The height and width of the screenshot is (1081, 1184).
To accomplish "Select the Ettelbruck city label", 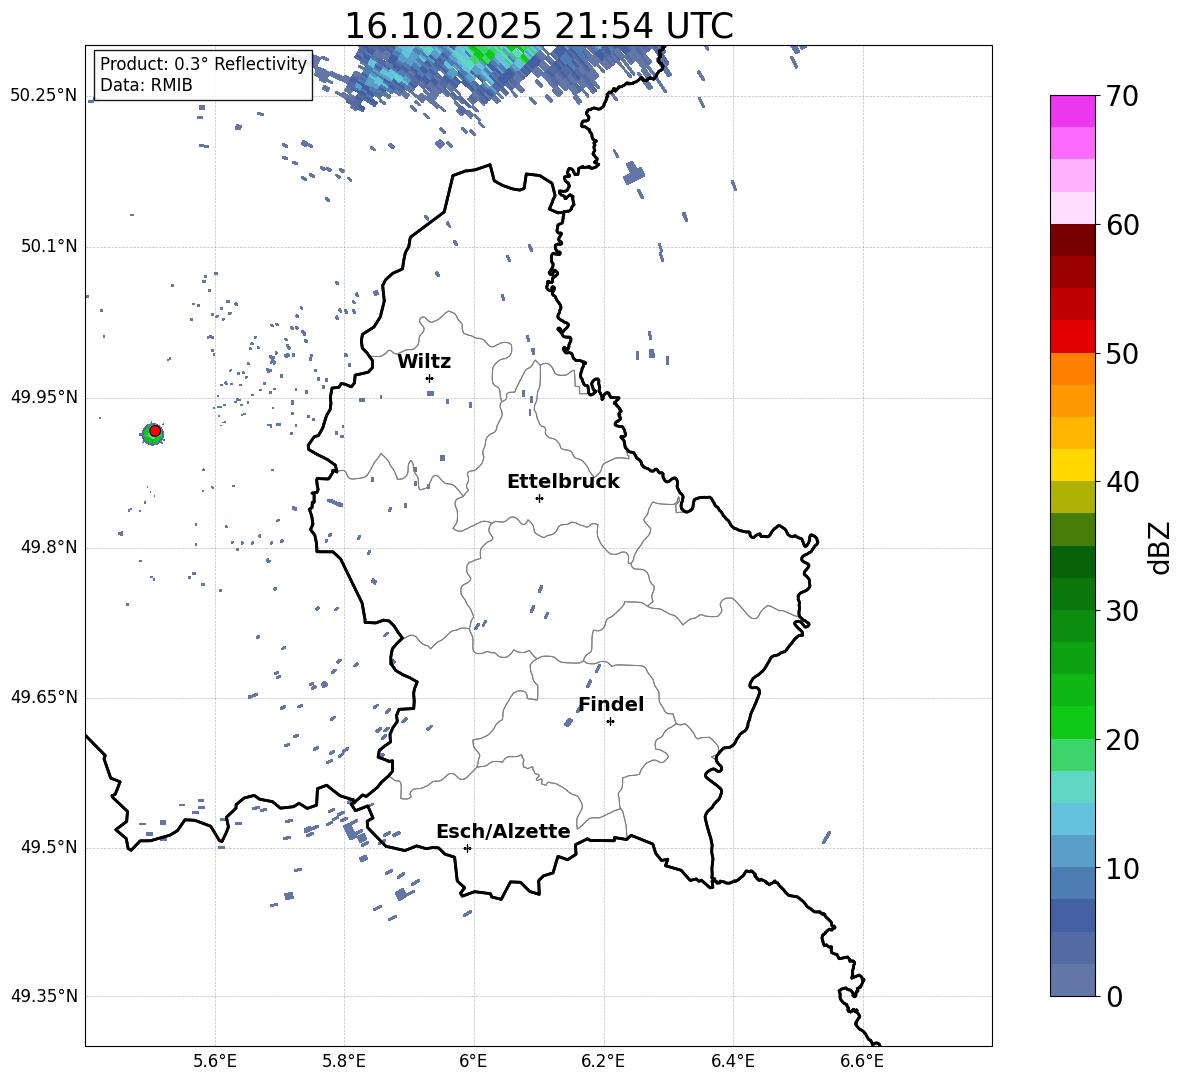I will coord(563,482).
